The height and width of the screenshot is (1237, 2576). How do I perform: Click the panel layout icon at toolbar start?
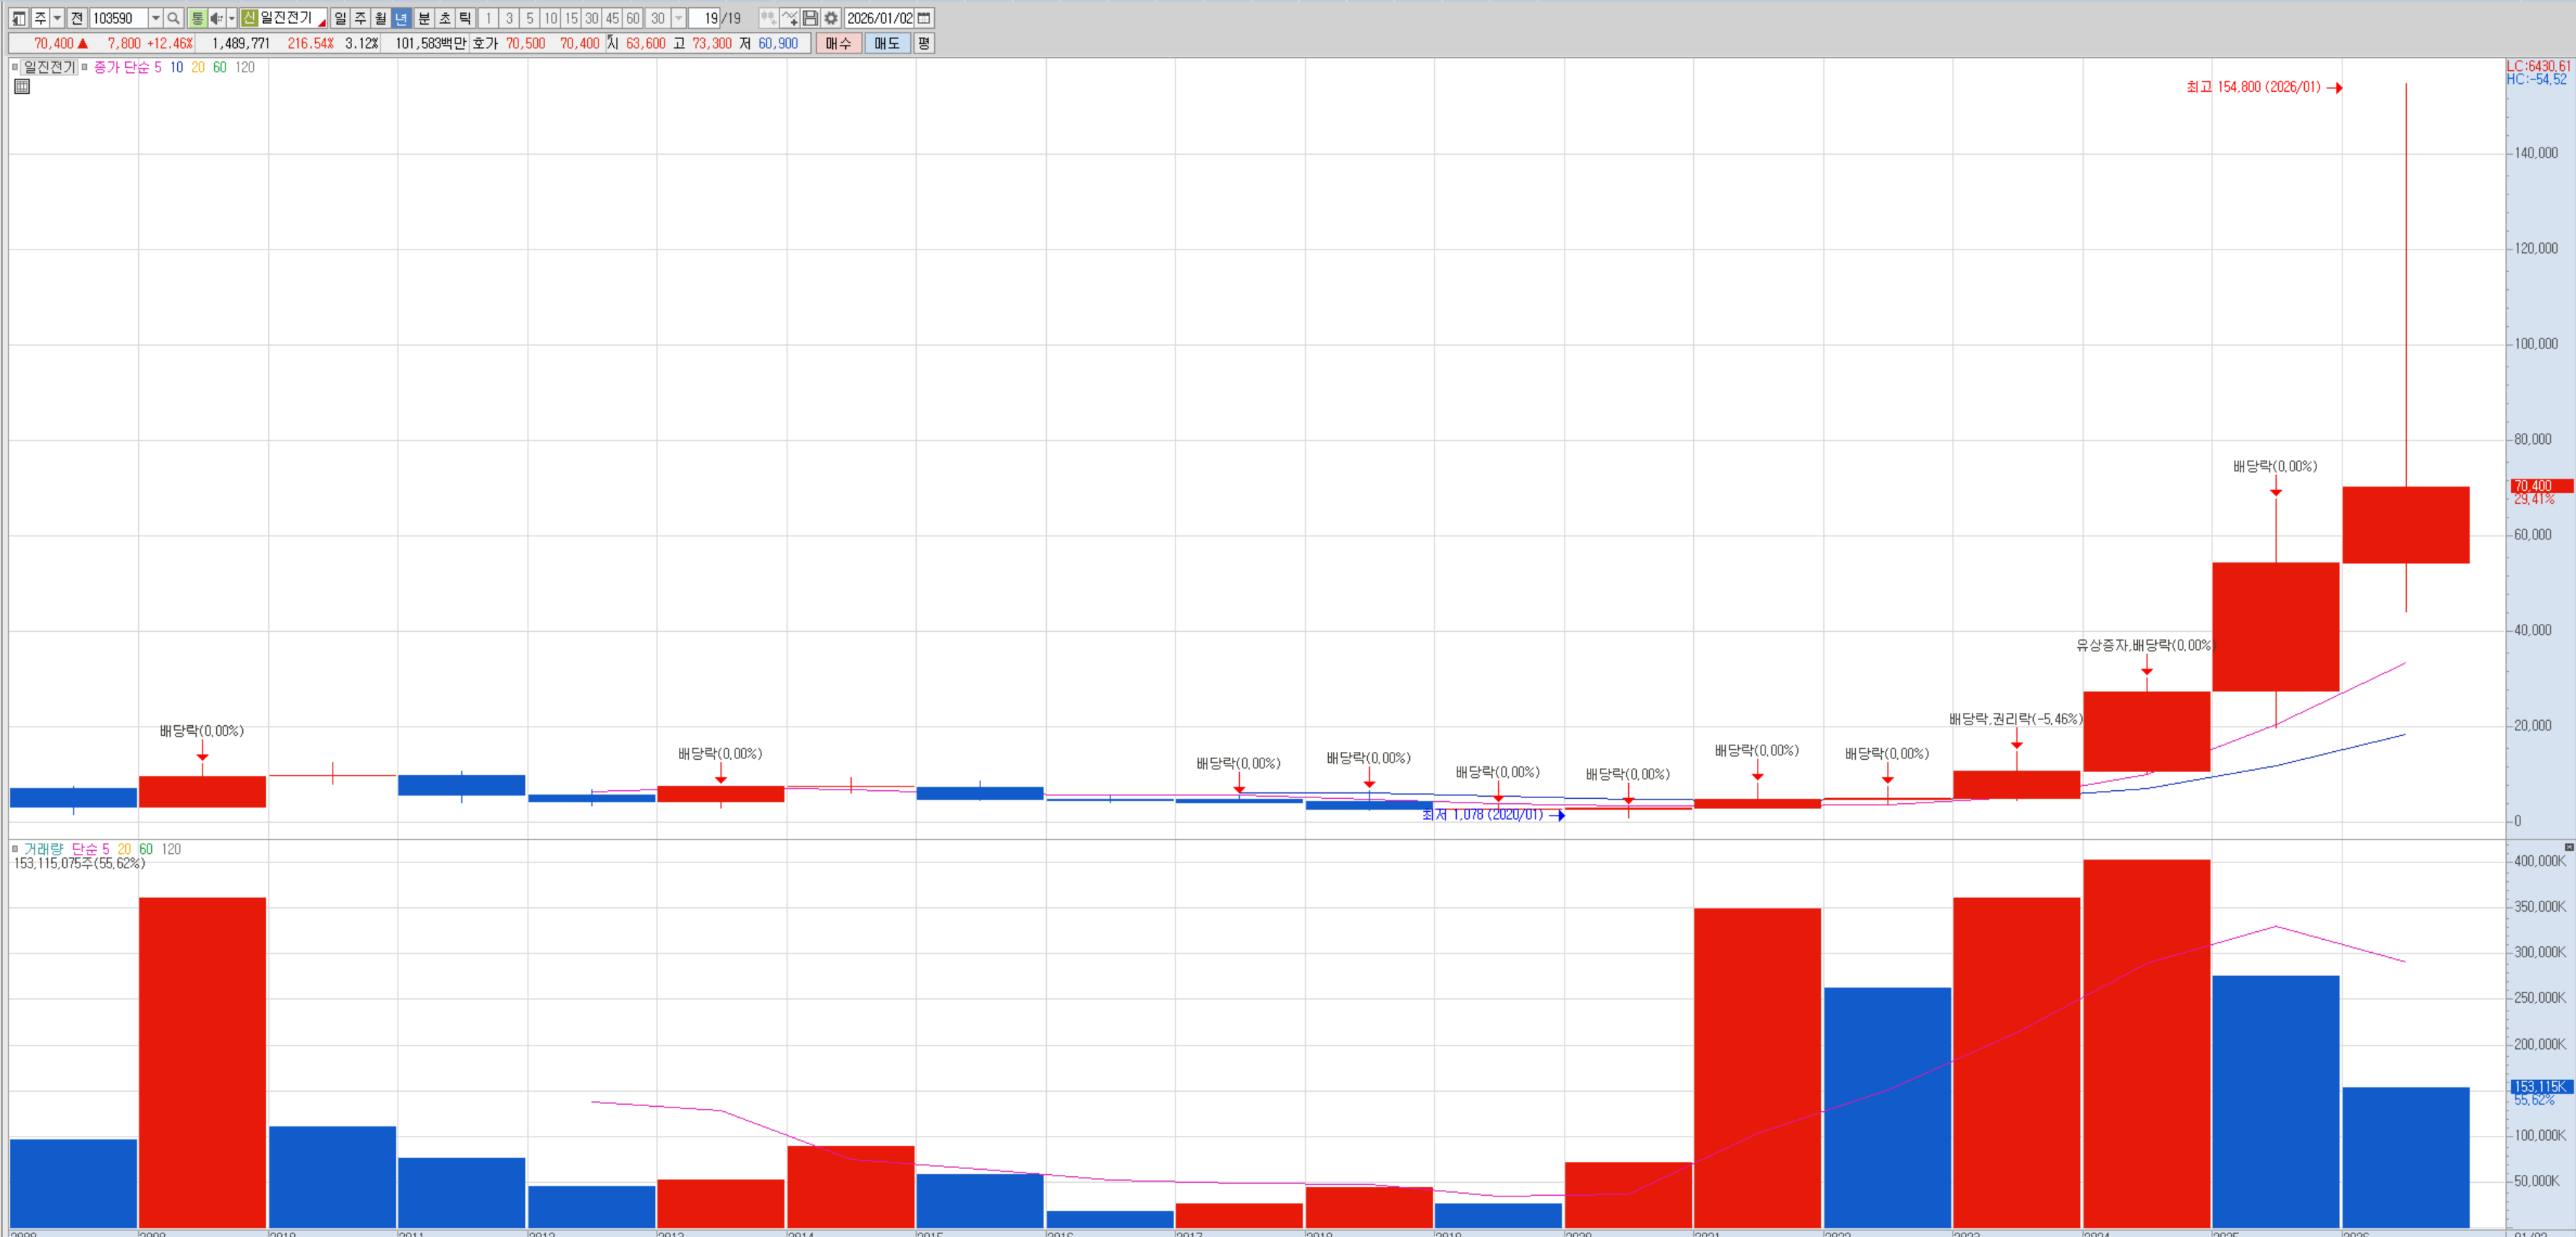click(x=19, y=18)
